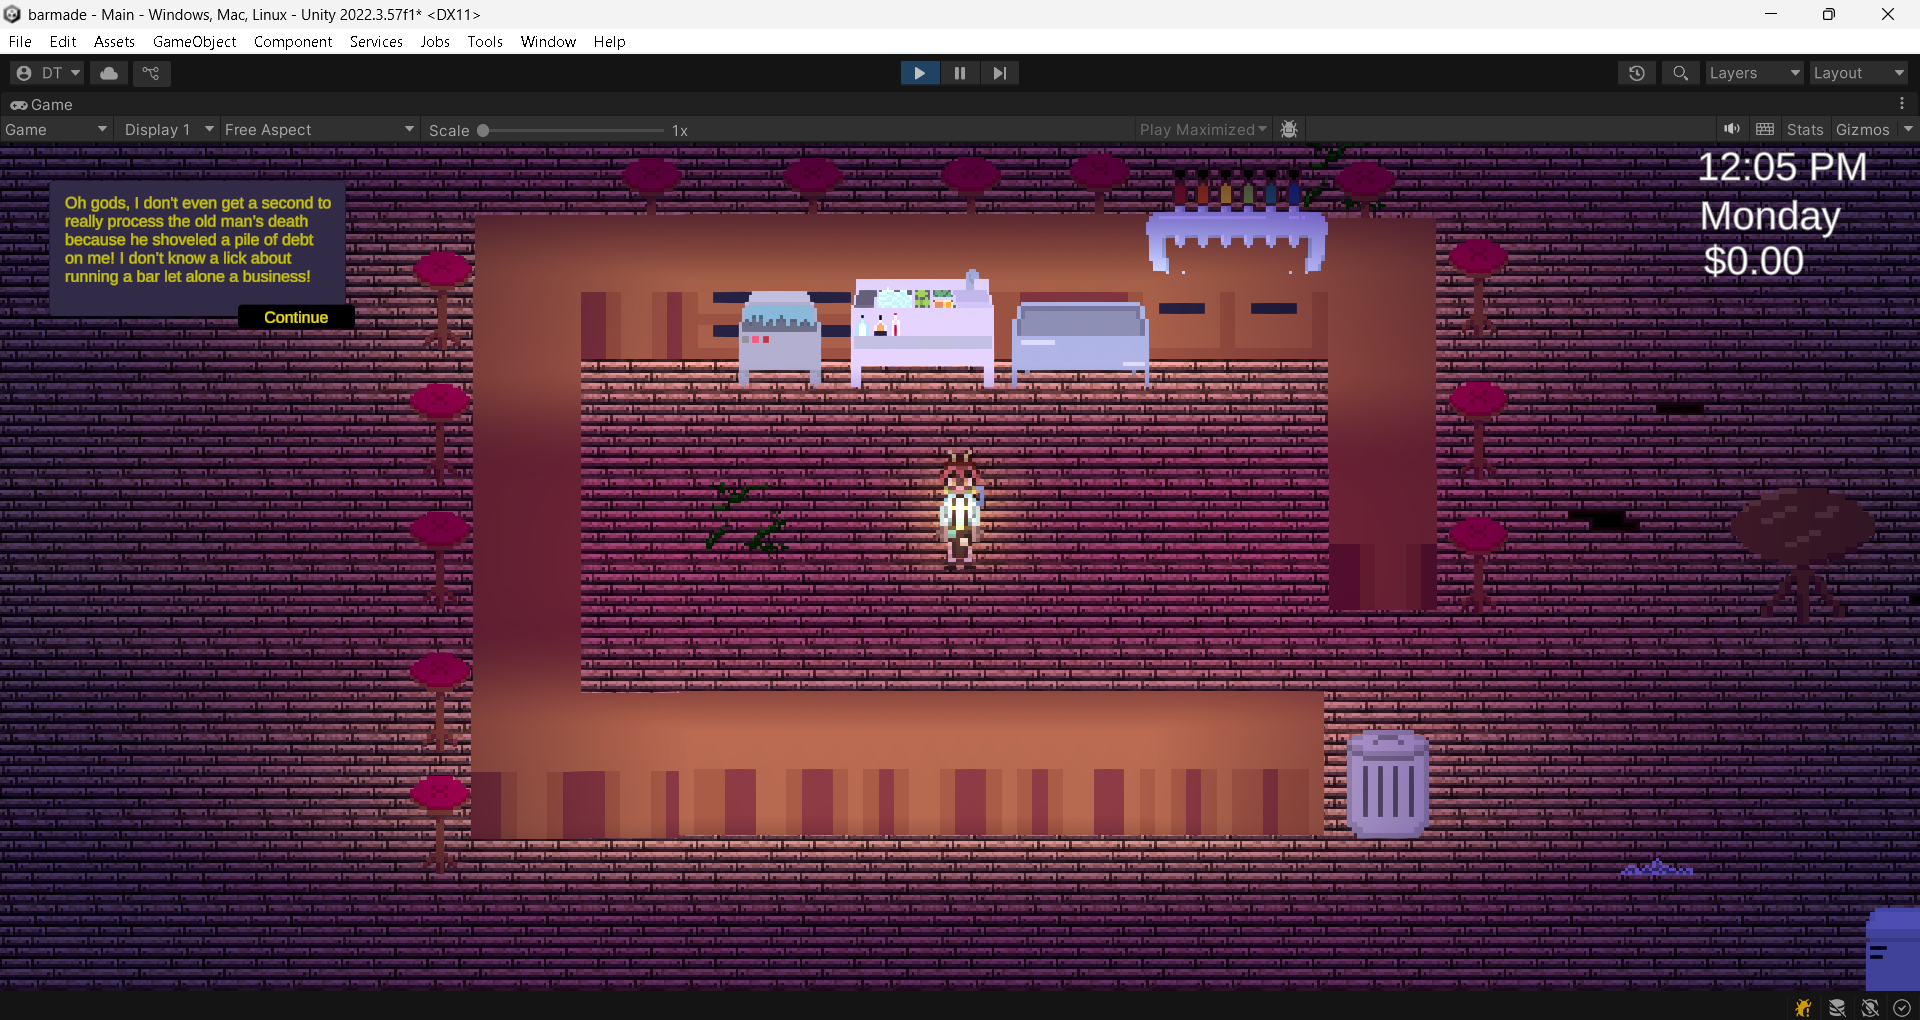Click Continue in the dialogue box
Screen dimensions: 1920x1020
[296, 317]
